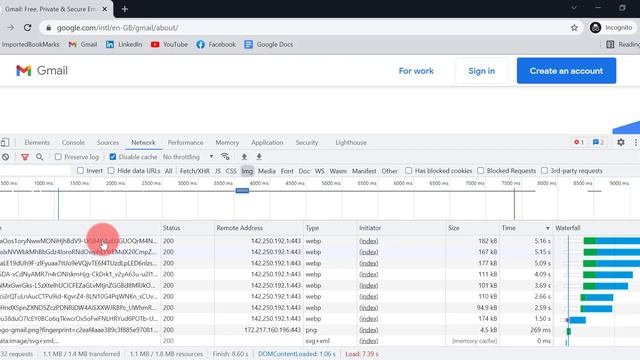Reload the page with the refresh icon
640x360 pixels.
click(27, 28)
